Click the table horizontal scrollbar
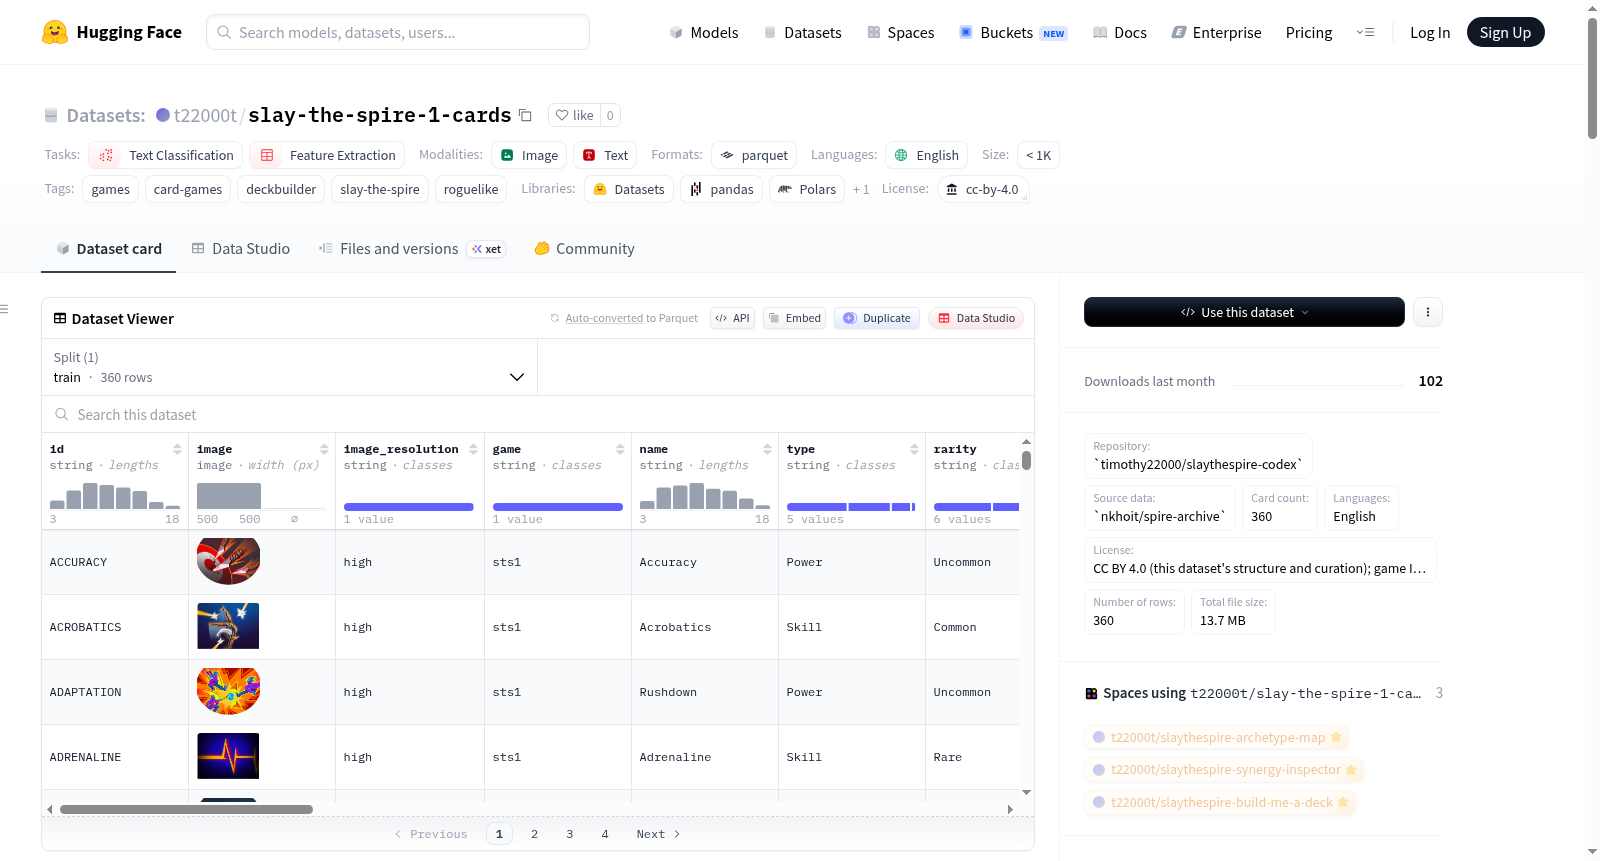This screenshot has height=861, width=1600. coord(186,809)
